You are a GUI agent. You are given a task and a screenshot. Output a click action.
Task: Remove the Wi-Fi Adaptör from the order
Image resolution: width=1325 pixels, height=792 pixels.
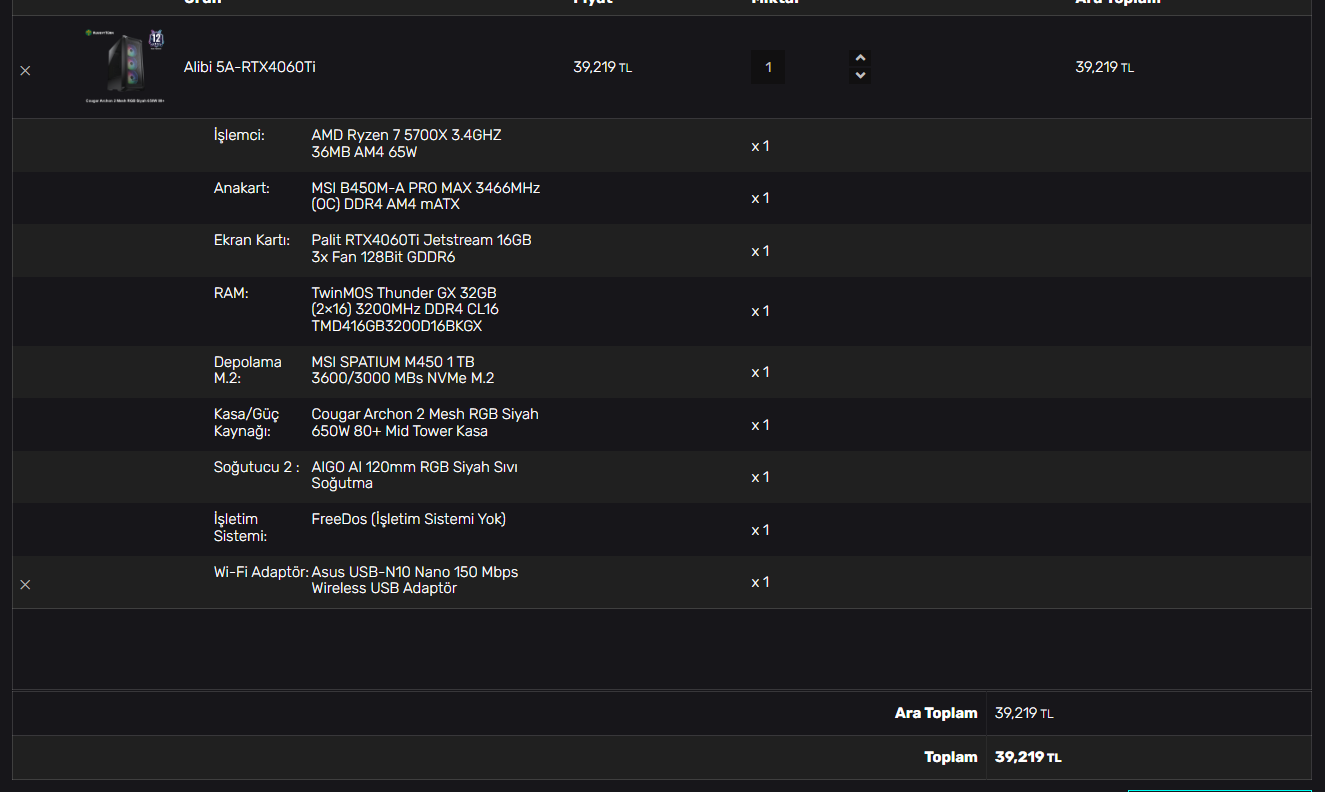(x=25, y=584)
